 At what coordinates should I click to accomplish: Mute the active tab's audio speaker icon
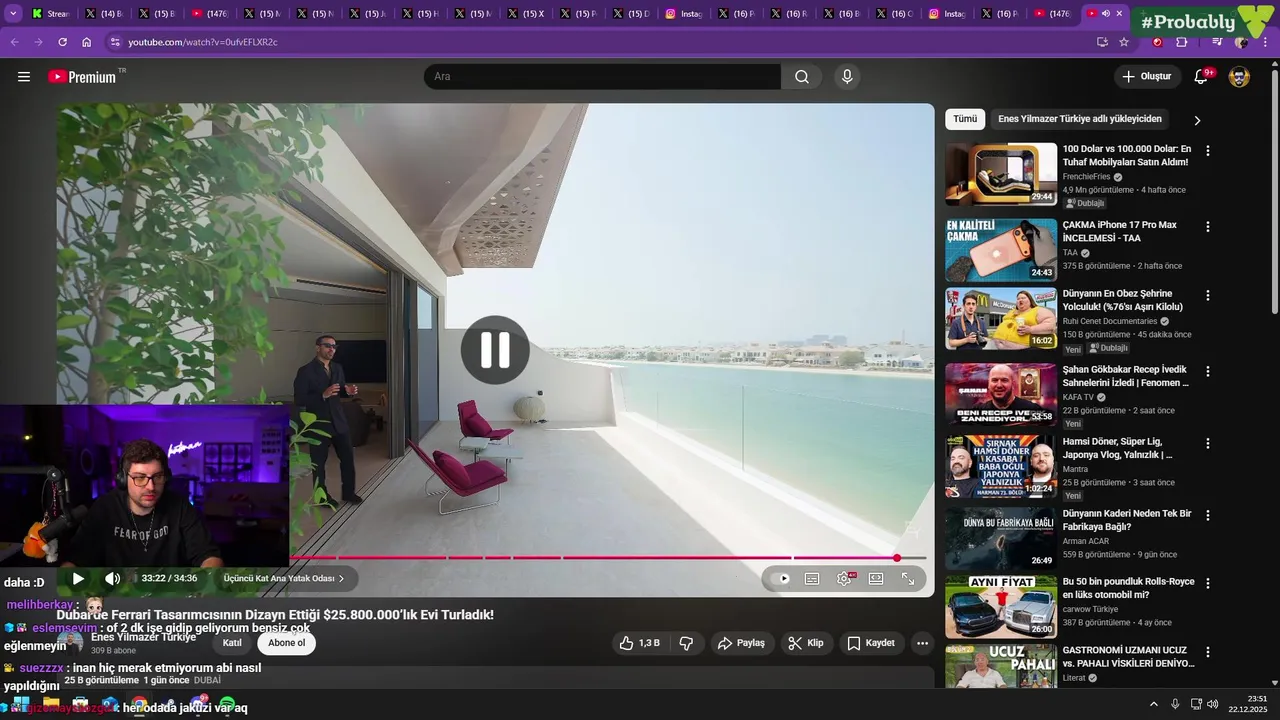(x=1105, y=14)
